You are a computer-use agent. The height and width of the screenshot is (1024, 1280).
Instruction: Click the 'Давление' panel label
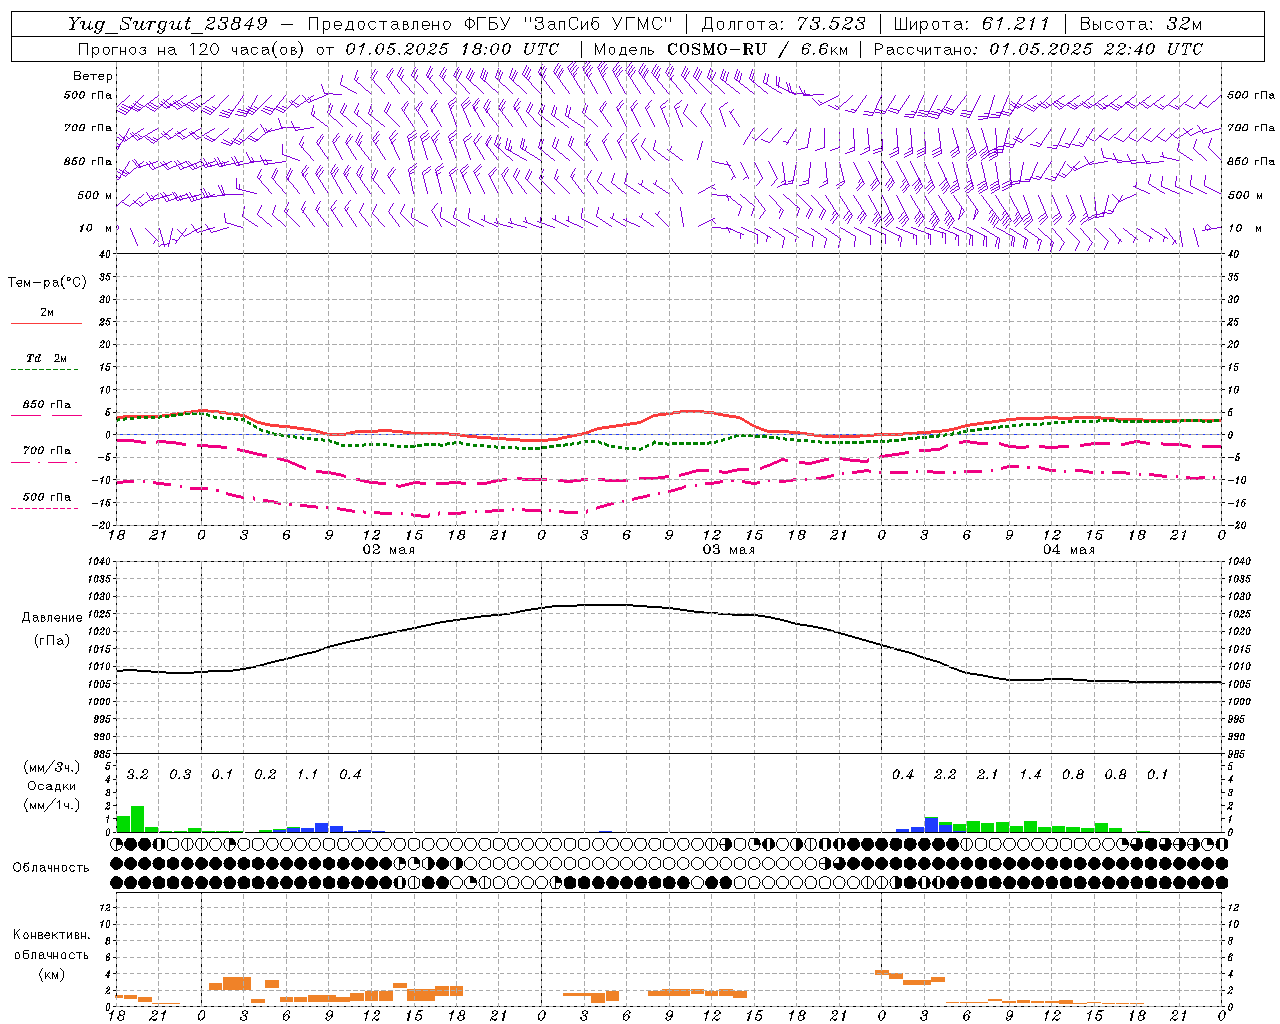(52, 618)
